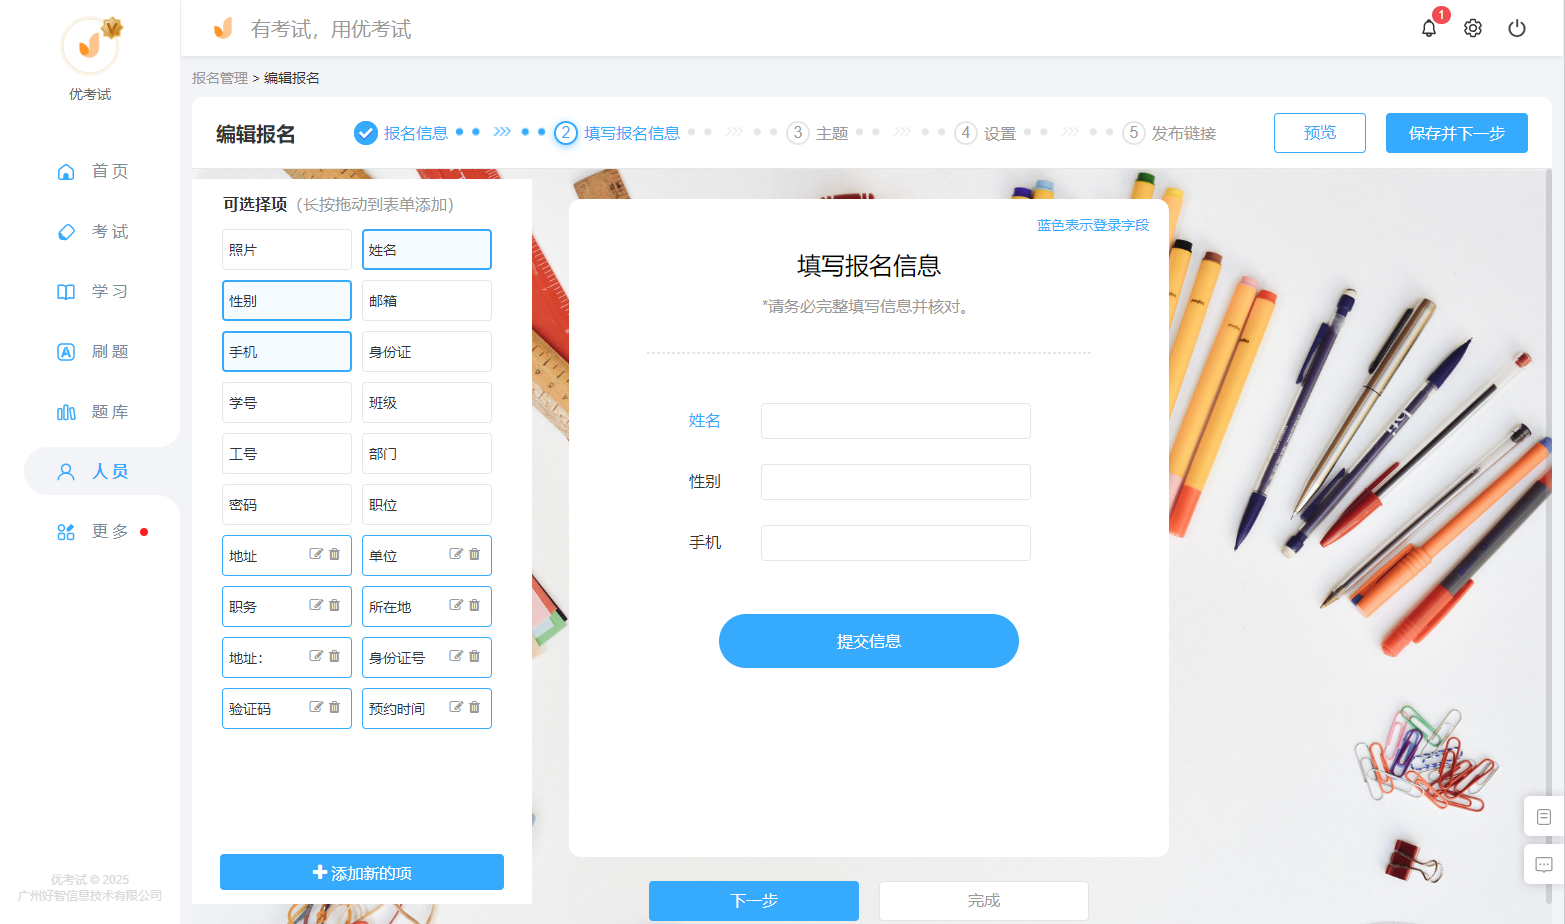Image resolution: width=1565 pixels, height=924 pixels.
Task: Delete the 预约时间 custom field
Action: (x=475, y=707)
